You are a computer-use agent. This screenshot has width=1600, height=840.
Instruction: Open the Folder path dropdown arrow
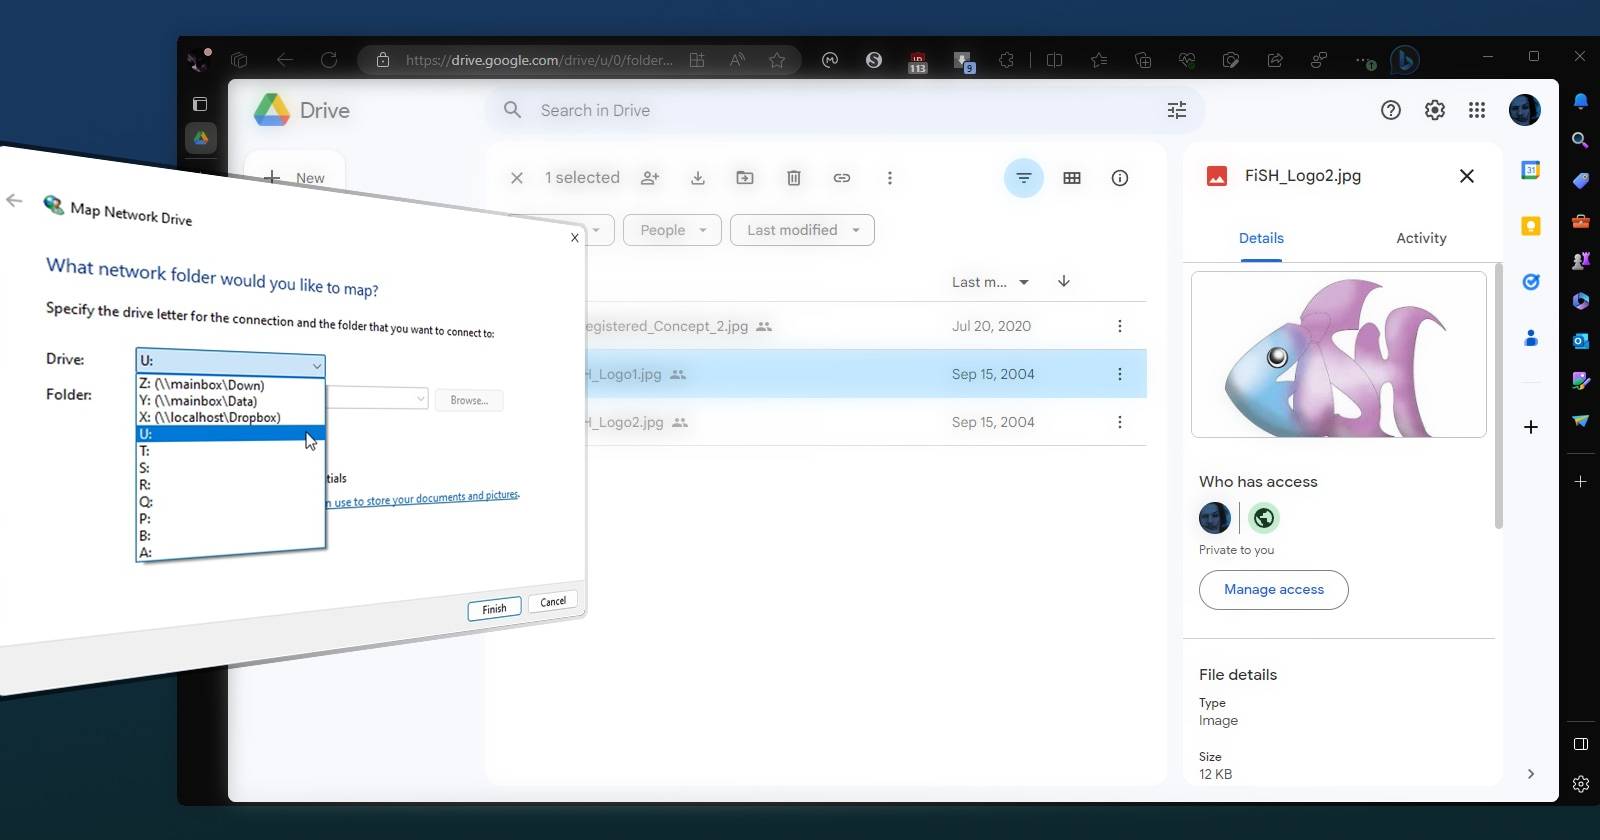pos(420,398)
